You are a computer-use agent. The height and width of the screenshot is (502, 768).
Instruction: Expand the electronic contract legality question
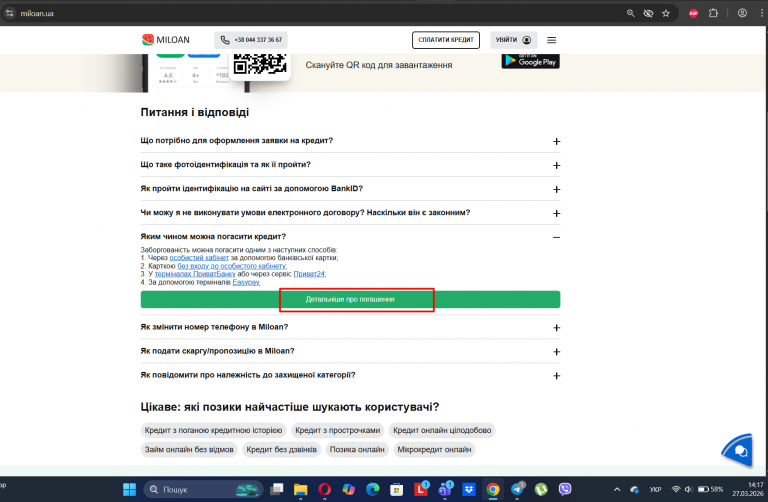350,213
